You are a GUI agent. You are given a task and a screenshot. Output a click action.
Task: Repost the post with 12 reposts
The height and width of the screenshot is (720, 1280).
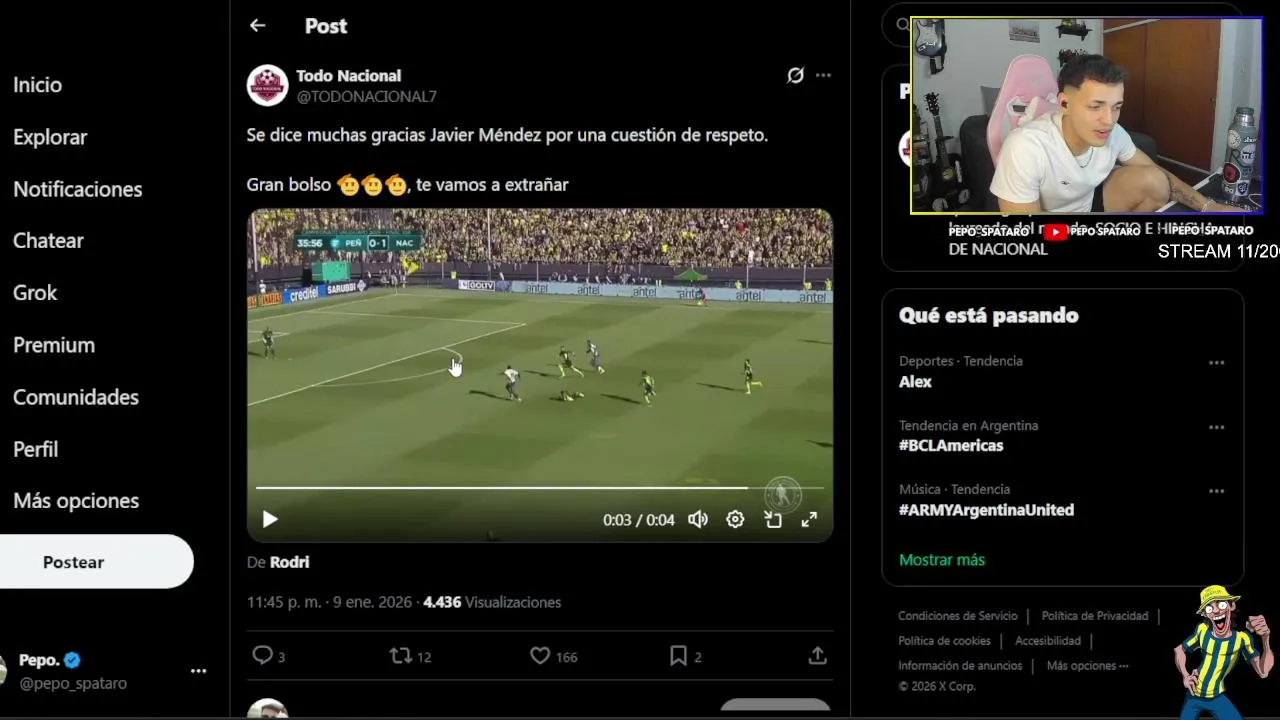click(400, 656)
